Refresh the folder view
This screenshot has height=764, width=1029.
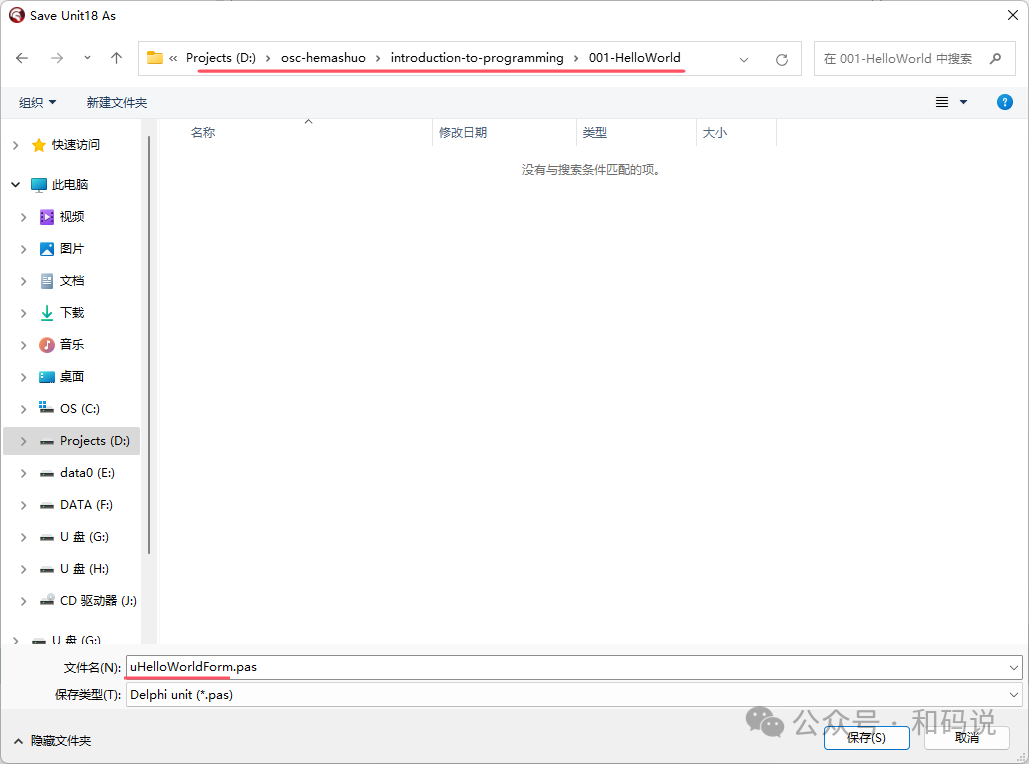[x=781, y=58]
